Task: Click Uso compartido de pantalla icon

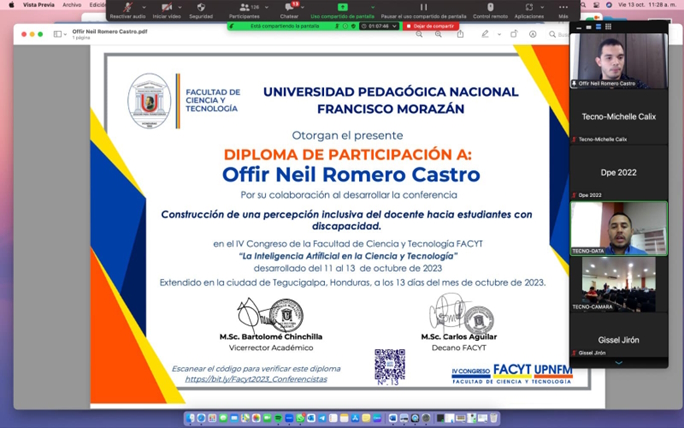Action: tap(342, 9)
